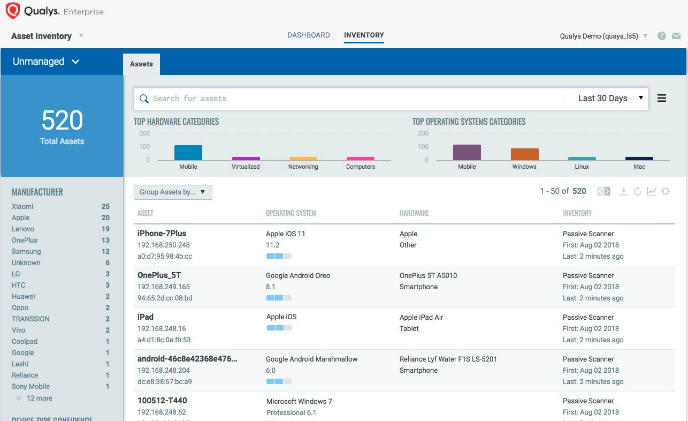Screen dimensions: 688x421
Task: Open the help question mark icon
Action: tap(661, 36)
